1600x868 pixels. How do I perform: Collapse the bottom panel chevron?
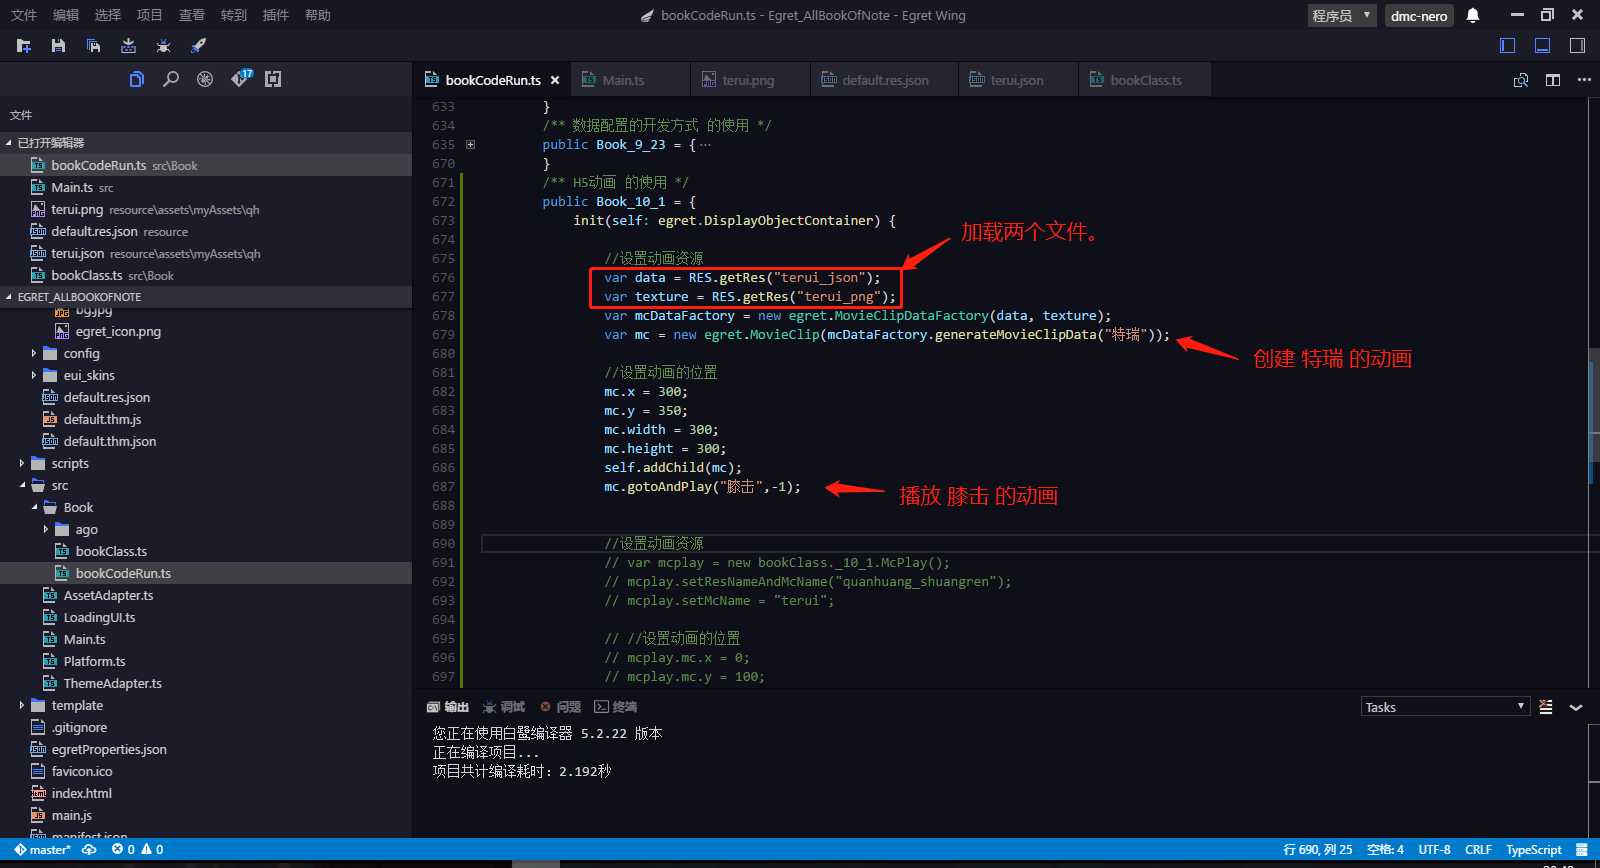(x=1576, y=707)
